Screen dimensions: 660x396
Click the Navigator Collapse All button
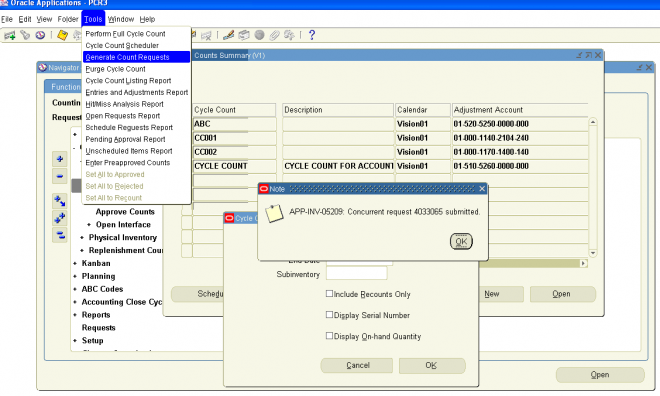point(60,235)
